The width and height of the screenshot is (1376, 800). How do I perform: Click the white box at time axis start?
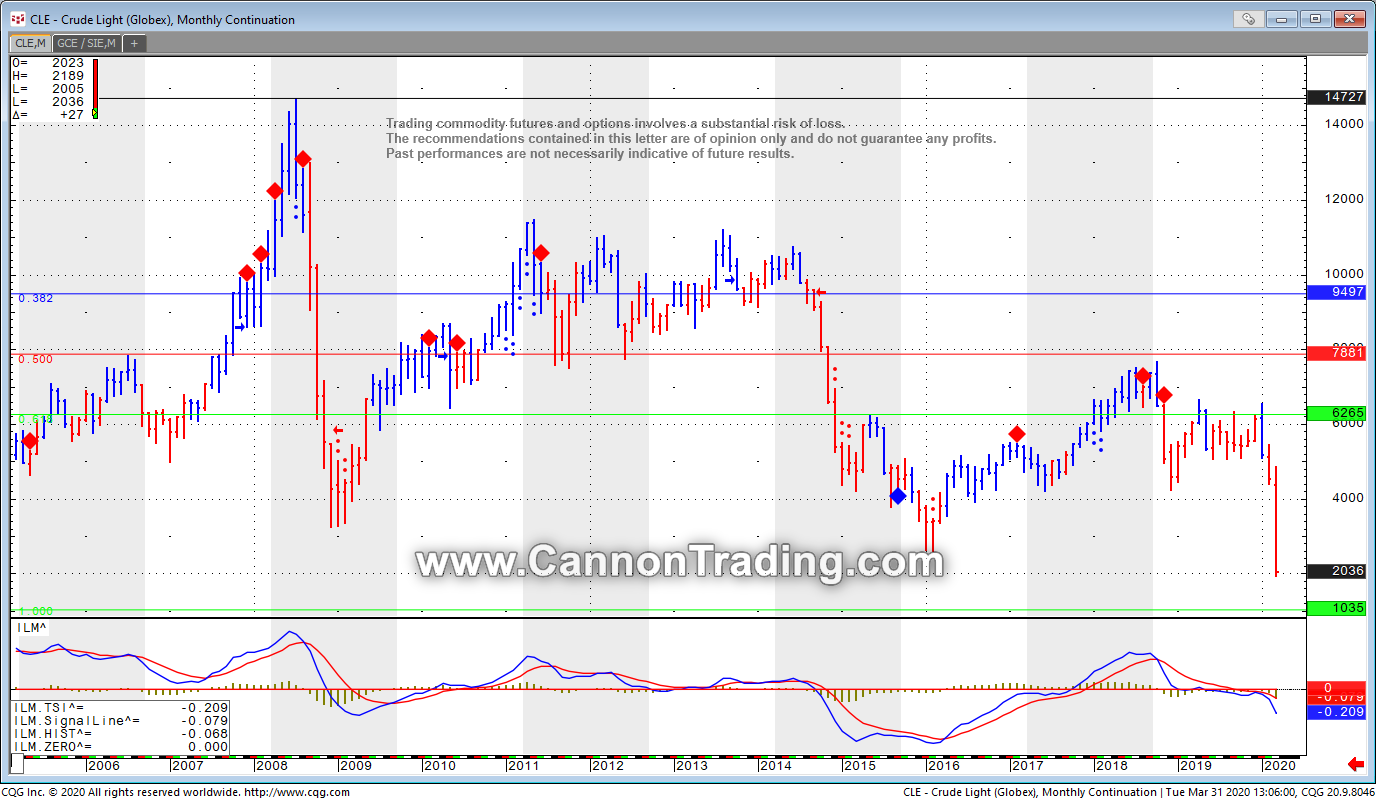coord(16,765)
